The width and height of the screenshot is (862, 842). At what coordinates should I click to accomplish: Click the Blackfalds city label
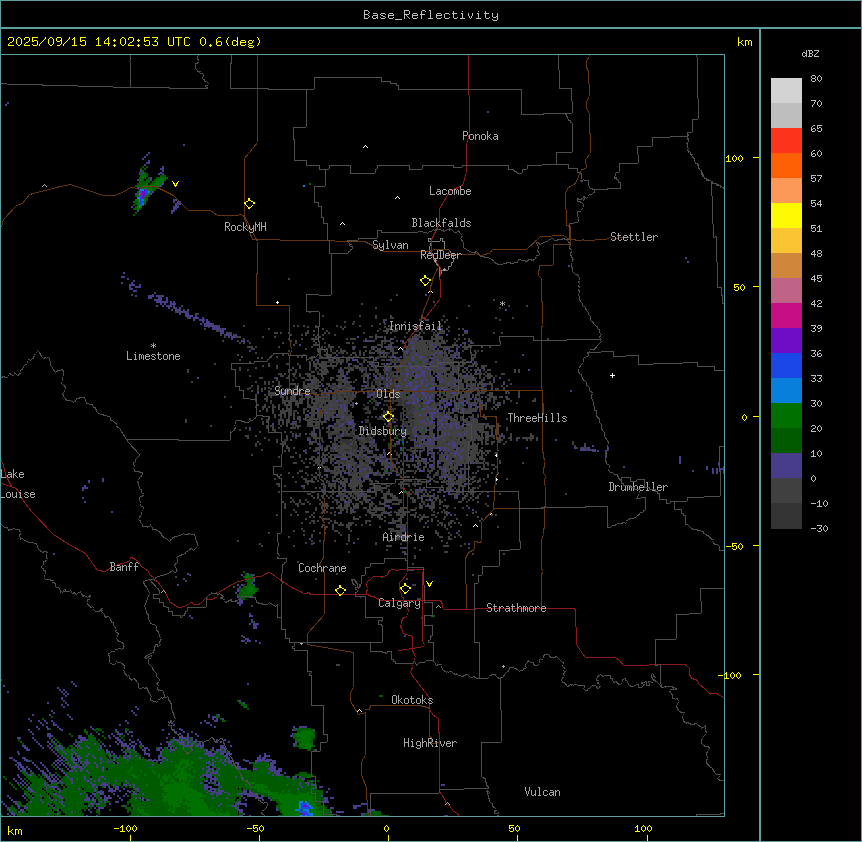(441, 223)
